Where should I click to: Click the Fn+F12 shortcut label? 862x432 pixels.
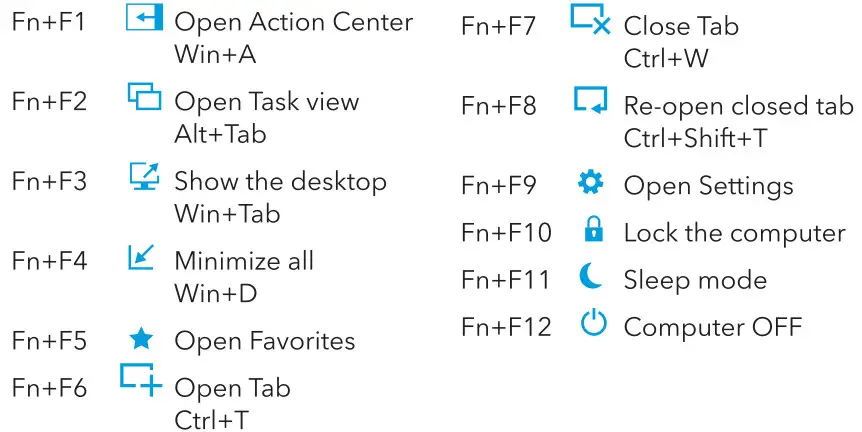click(x=506, y=326)
